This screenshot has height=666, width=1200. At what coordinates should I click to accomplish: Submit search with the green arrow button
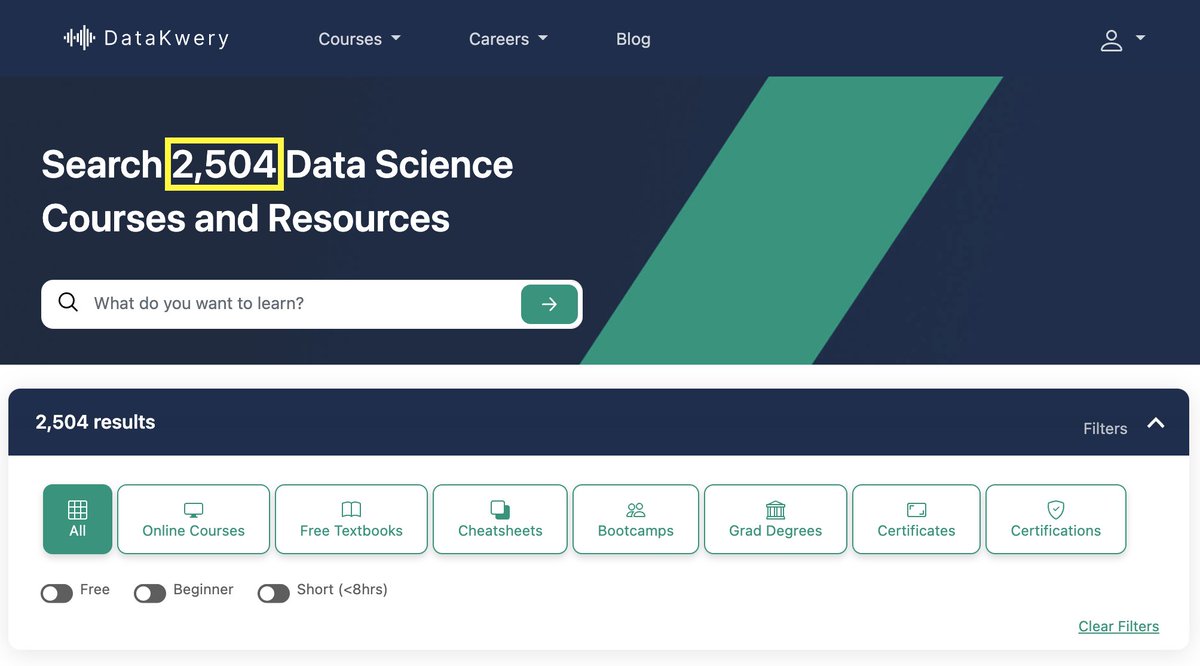(x=549, y=304)
